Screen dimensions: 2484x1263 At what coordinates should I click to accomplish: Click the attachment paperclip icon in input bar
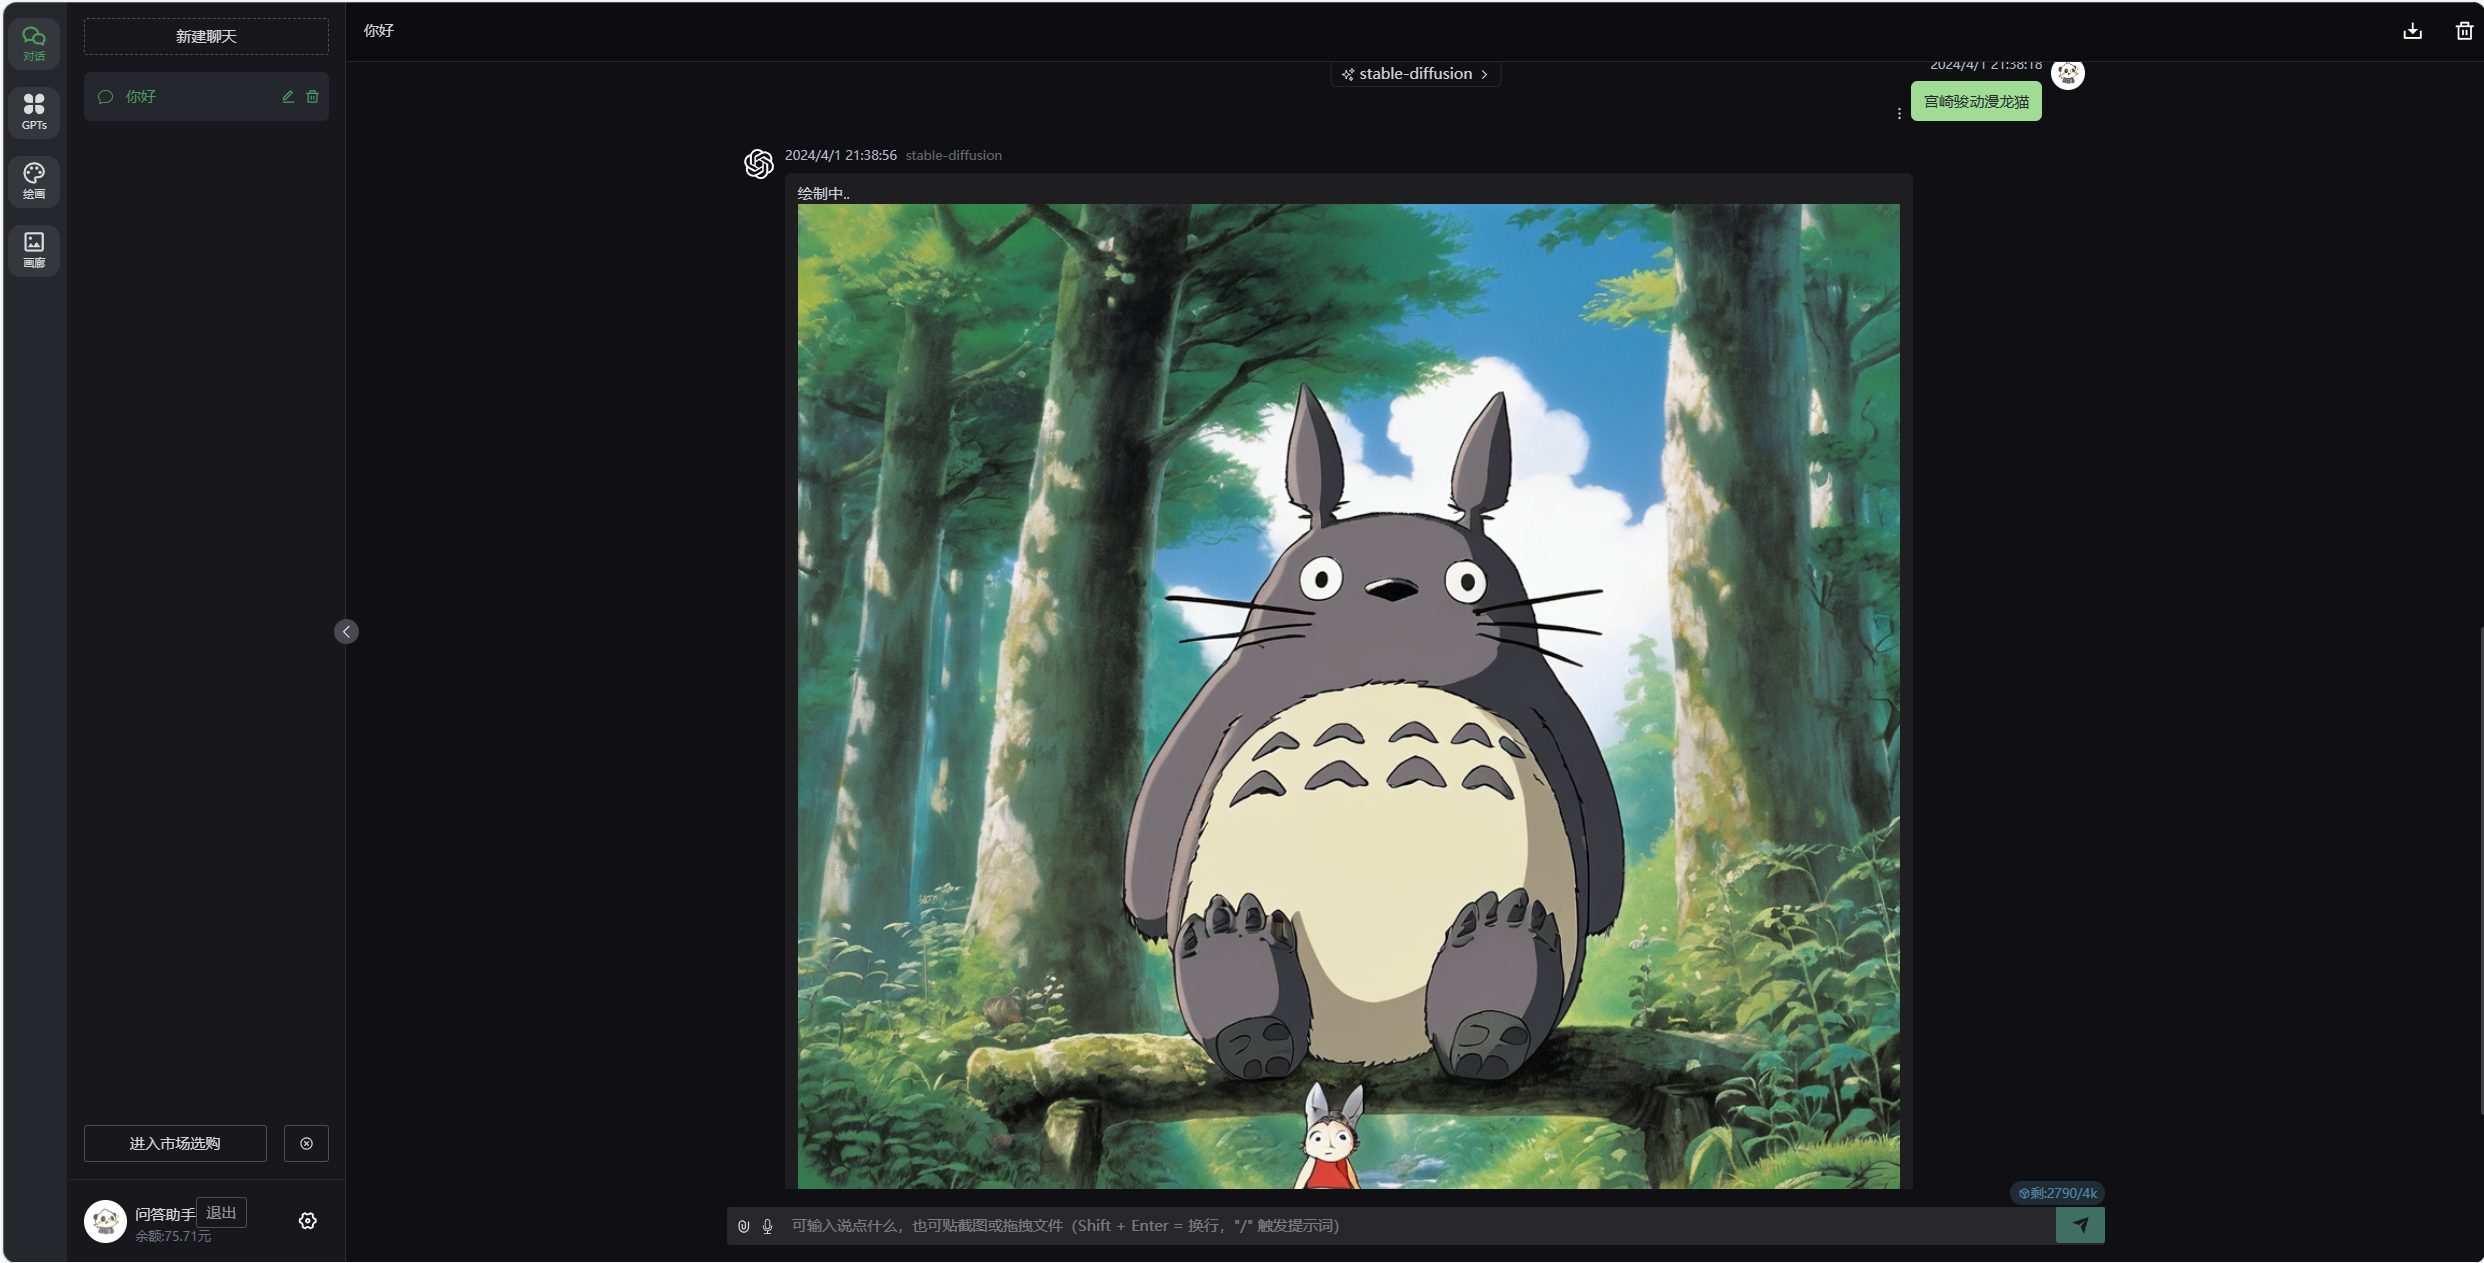coord(743,1226)
